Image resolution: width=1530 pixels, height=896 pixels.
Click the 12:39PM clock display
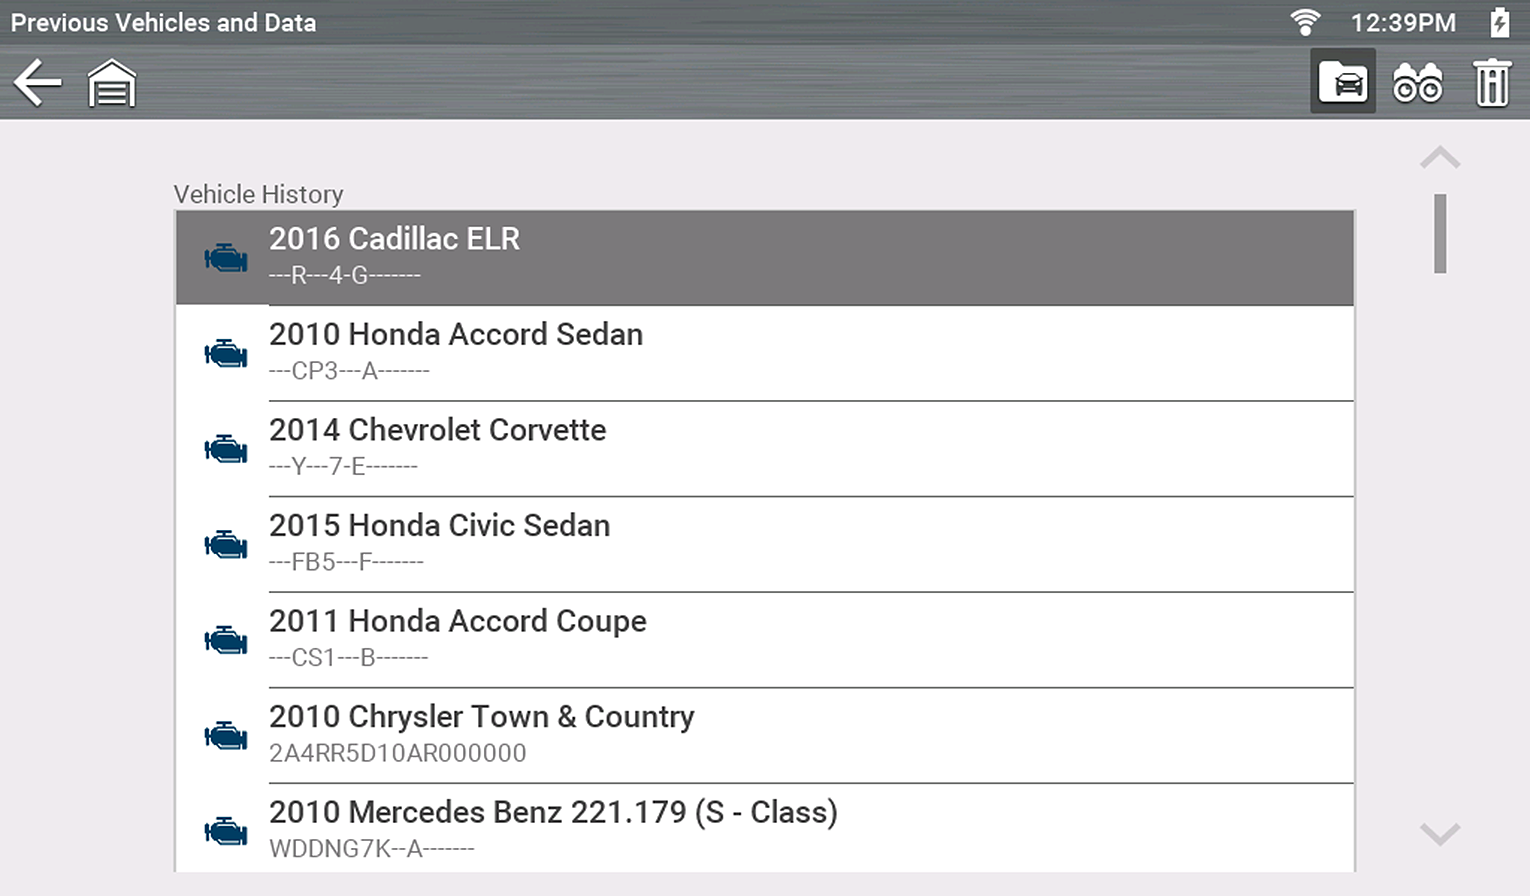[x=1403, y=22]
